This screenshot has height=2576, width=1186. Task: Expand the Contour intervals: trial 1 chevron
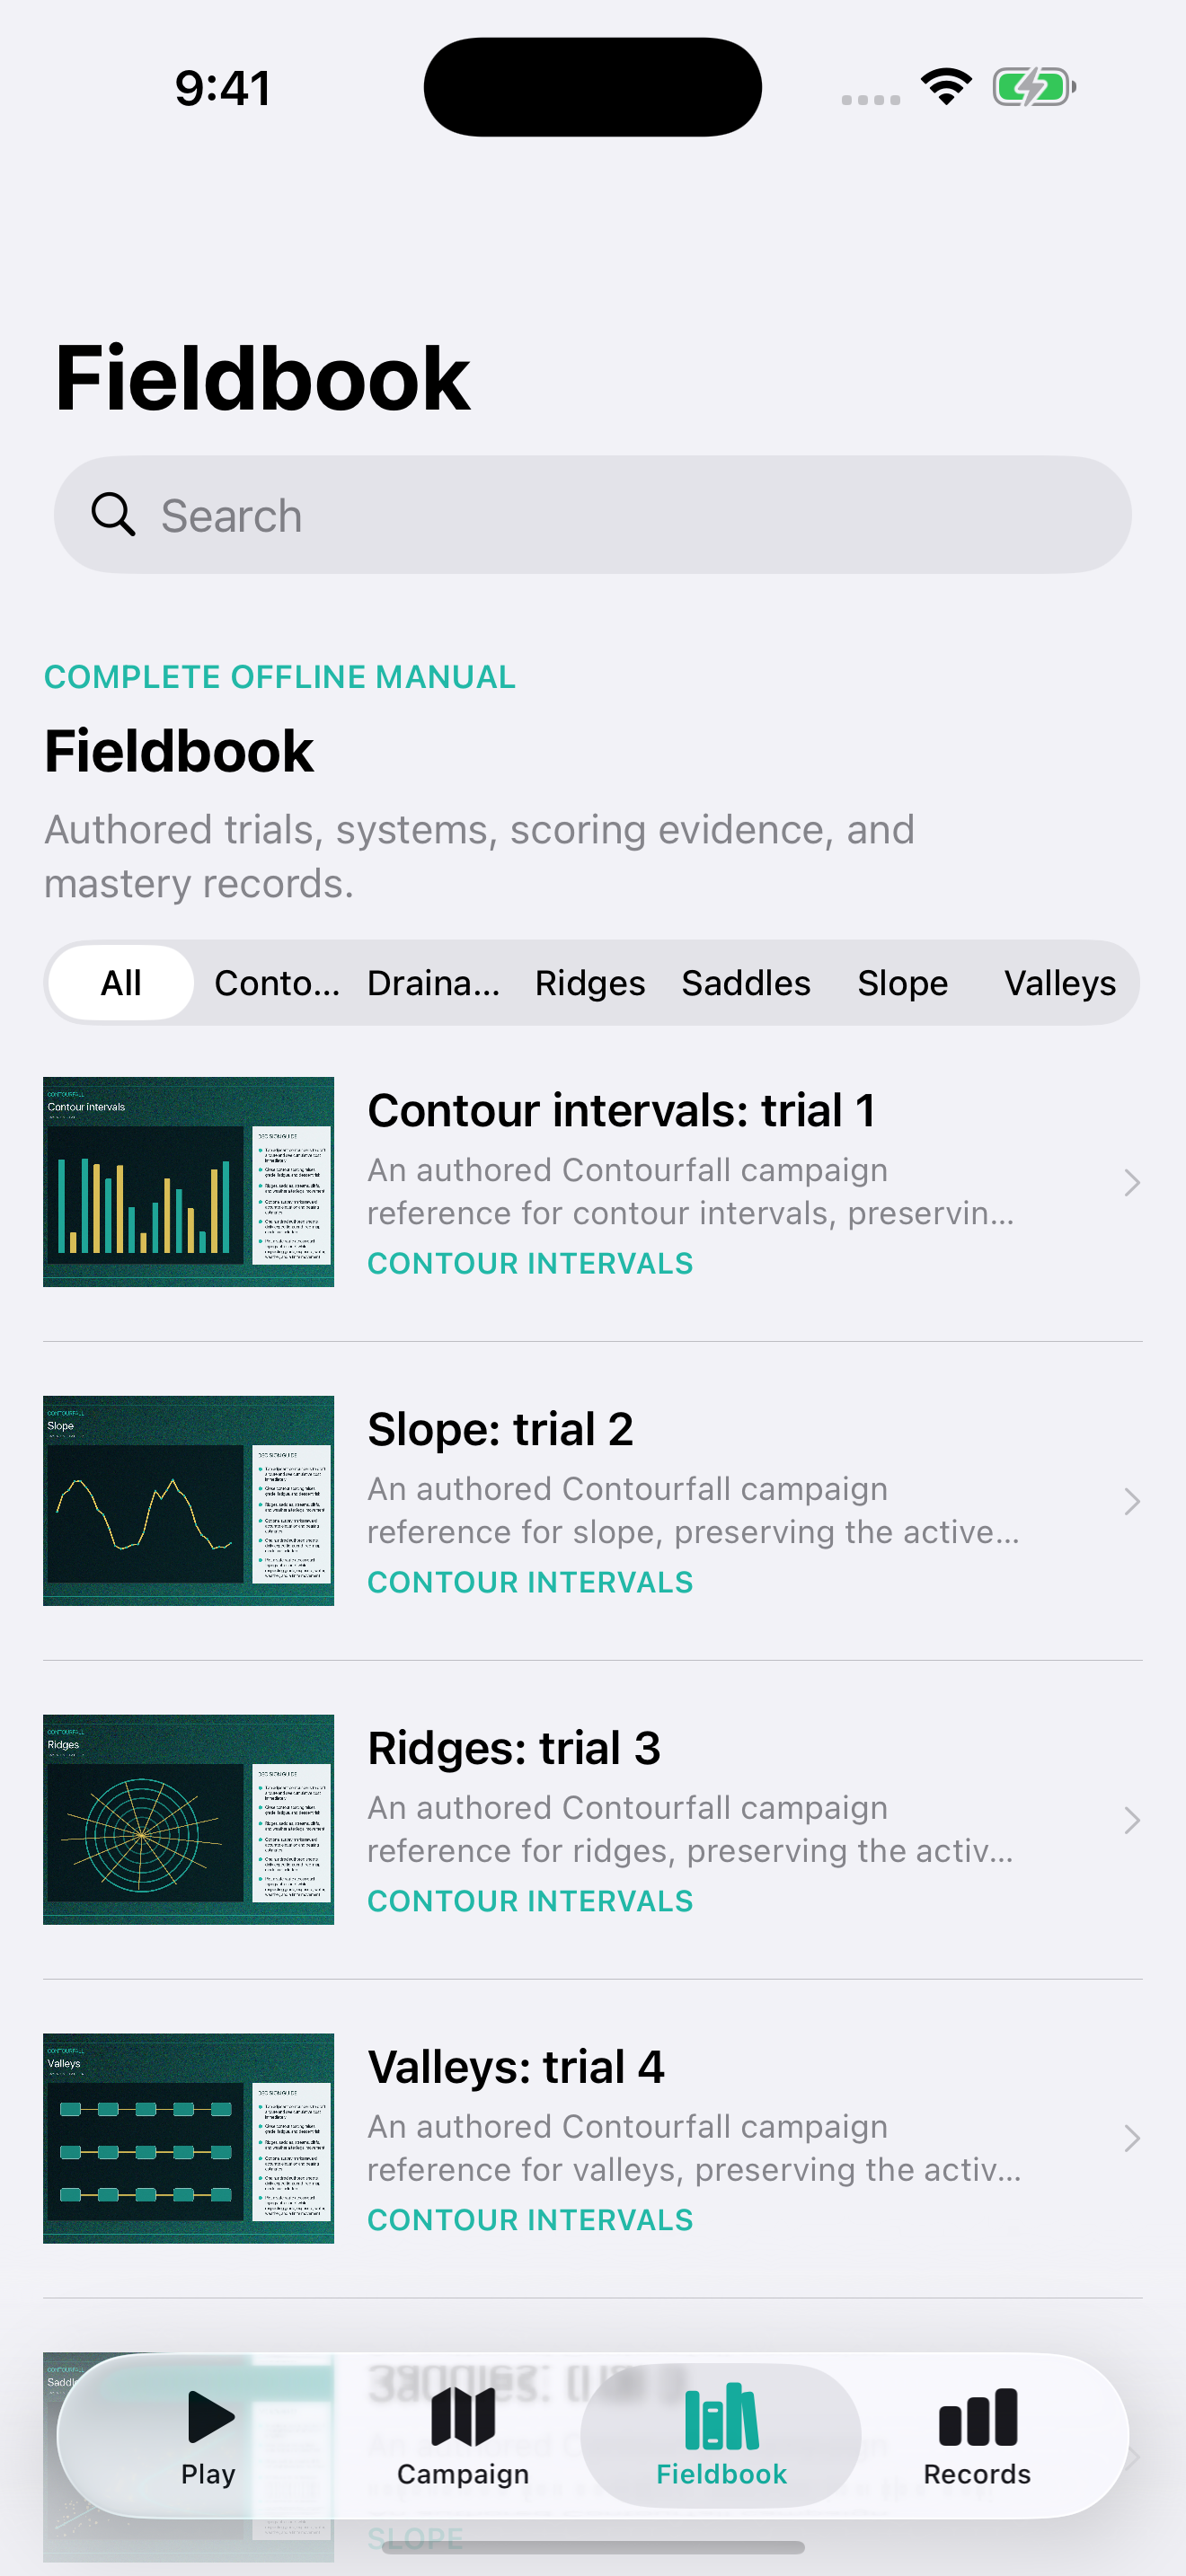[1131, 1183]
